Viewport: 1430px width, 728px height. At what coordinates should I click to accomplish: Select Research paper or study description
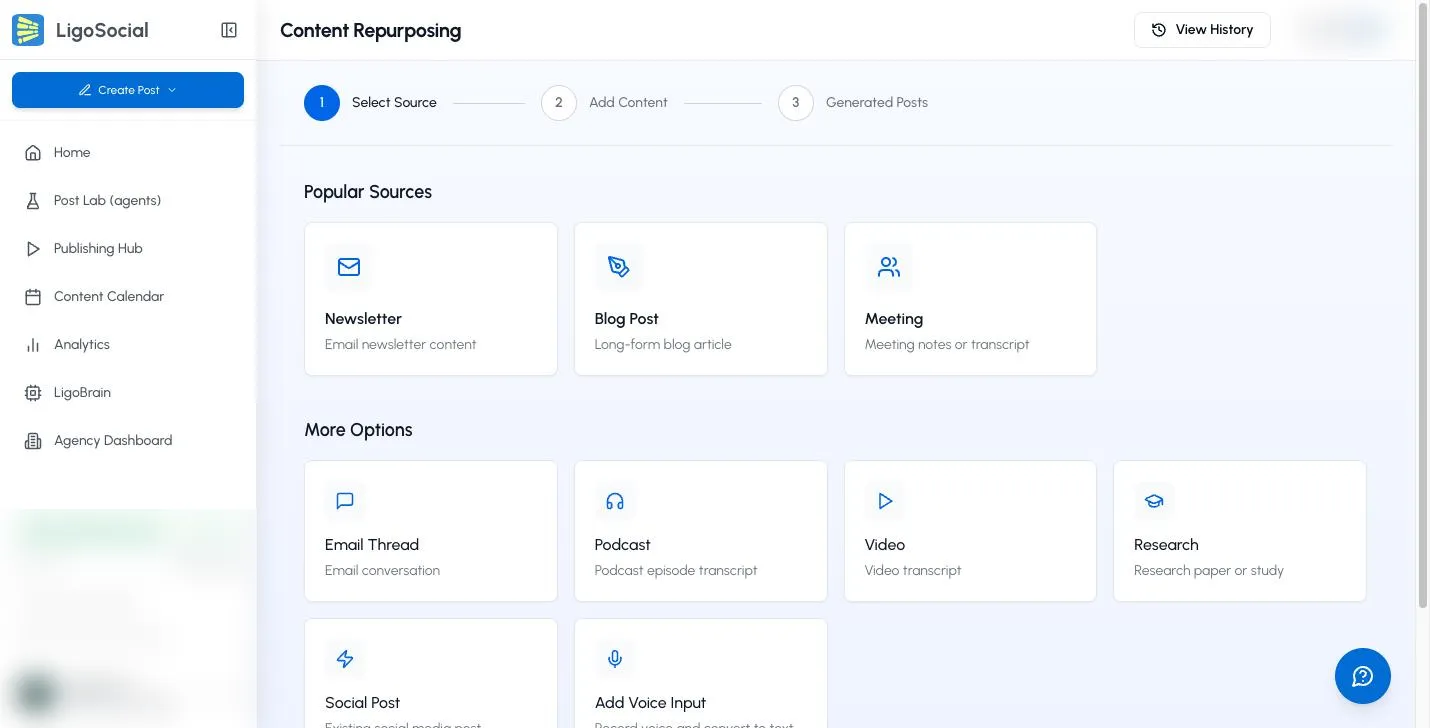pos(1209,571)
